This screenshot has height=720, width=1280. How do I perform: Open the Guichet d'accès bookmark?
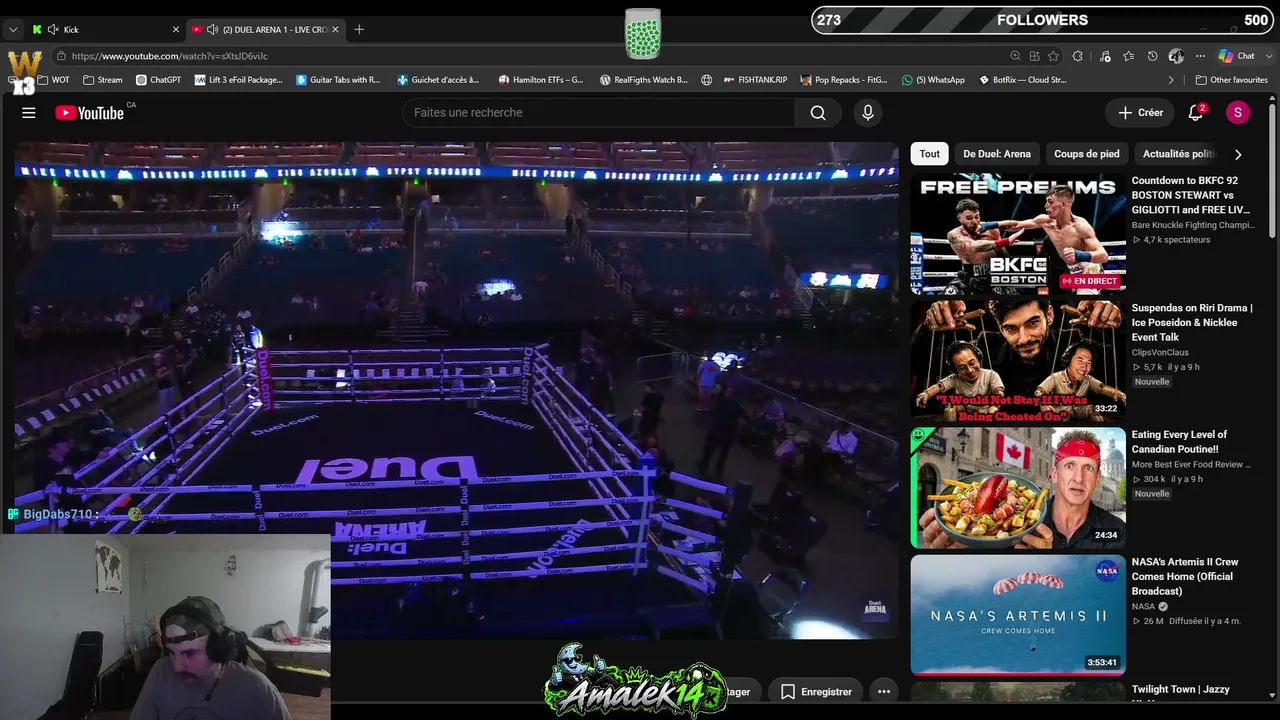(438, 80)
